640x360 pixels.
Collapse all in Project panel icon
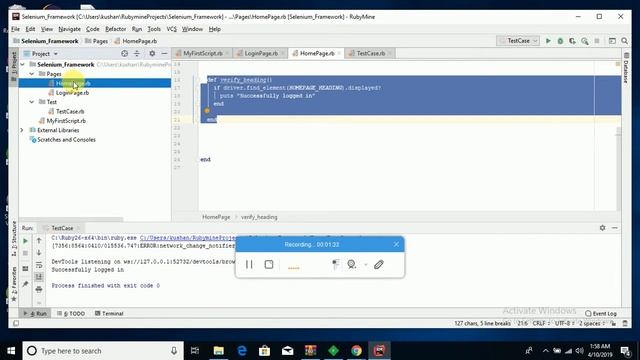click(x=137, y=53)
